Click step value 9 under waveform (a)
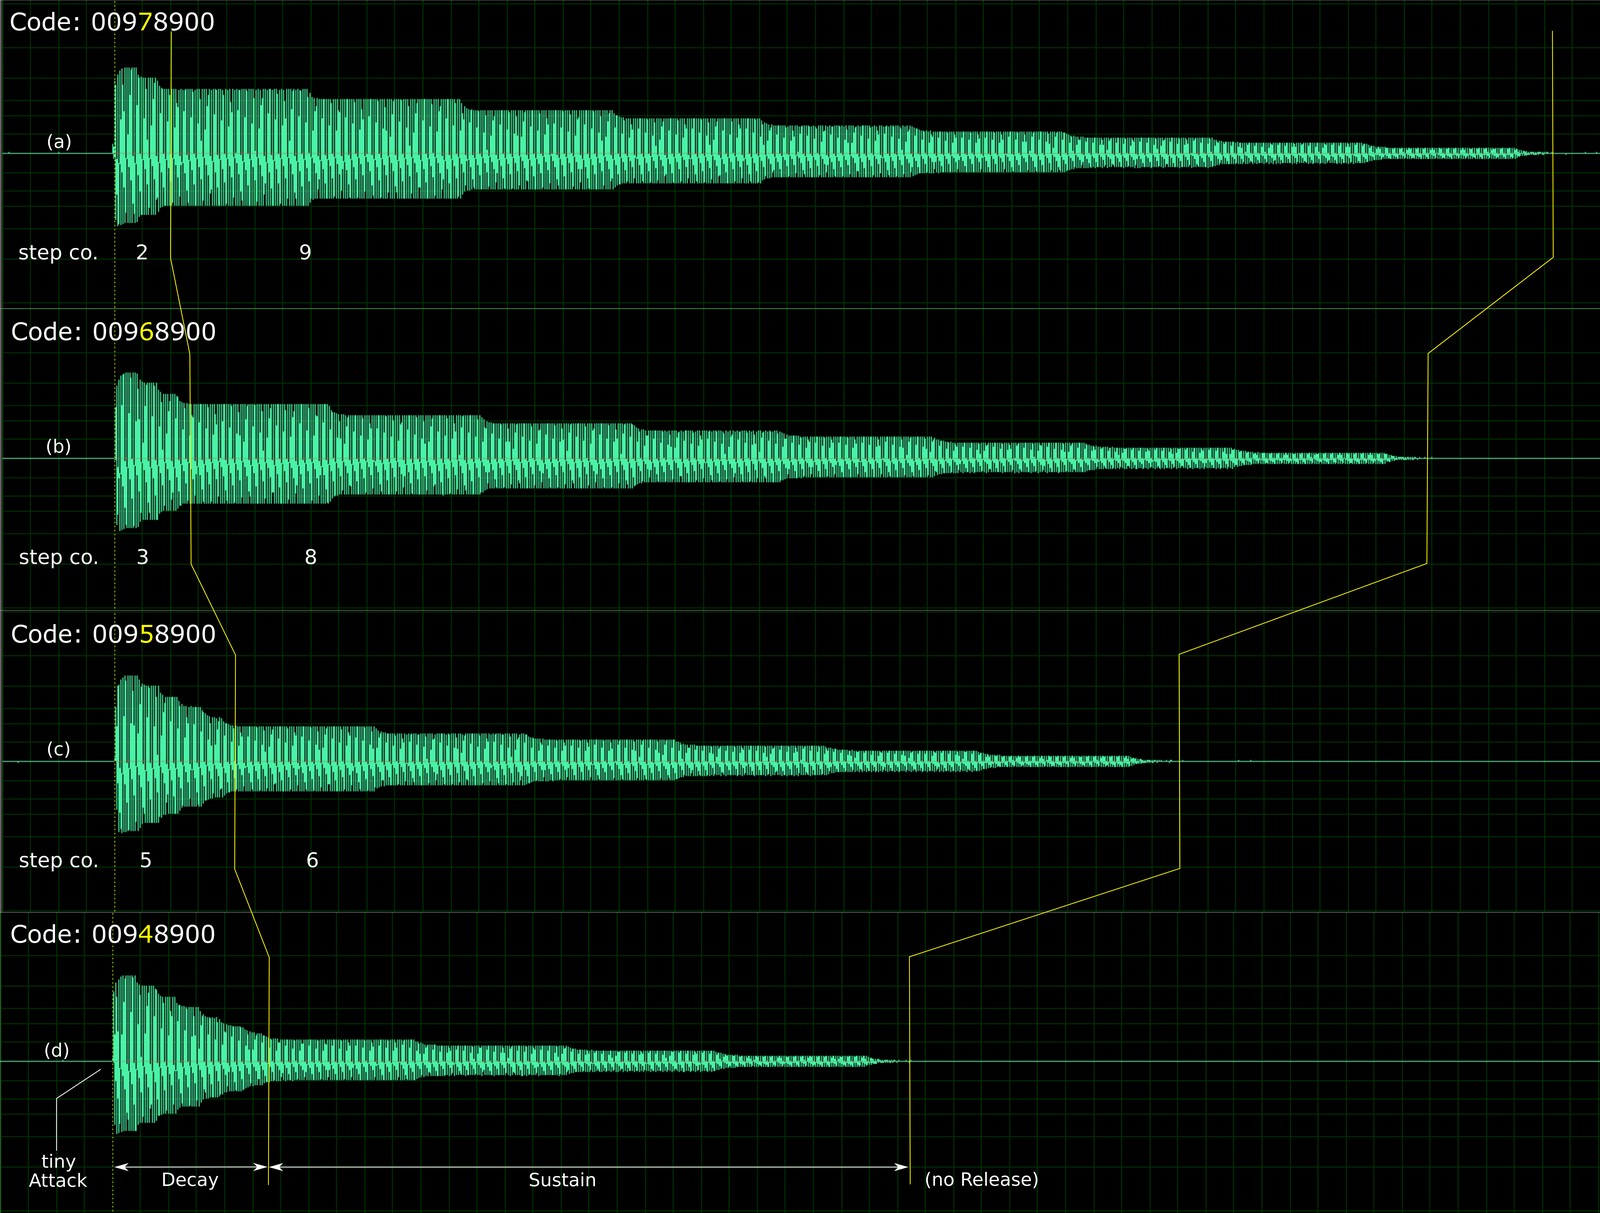1600x1213 pixels. coord(306,252)
